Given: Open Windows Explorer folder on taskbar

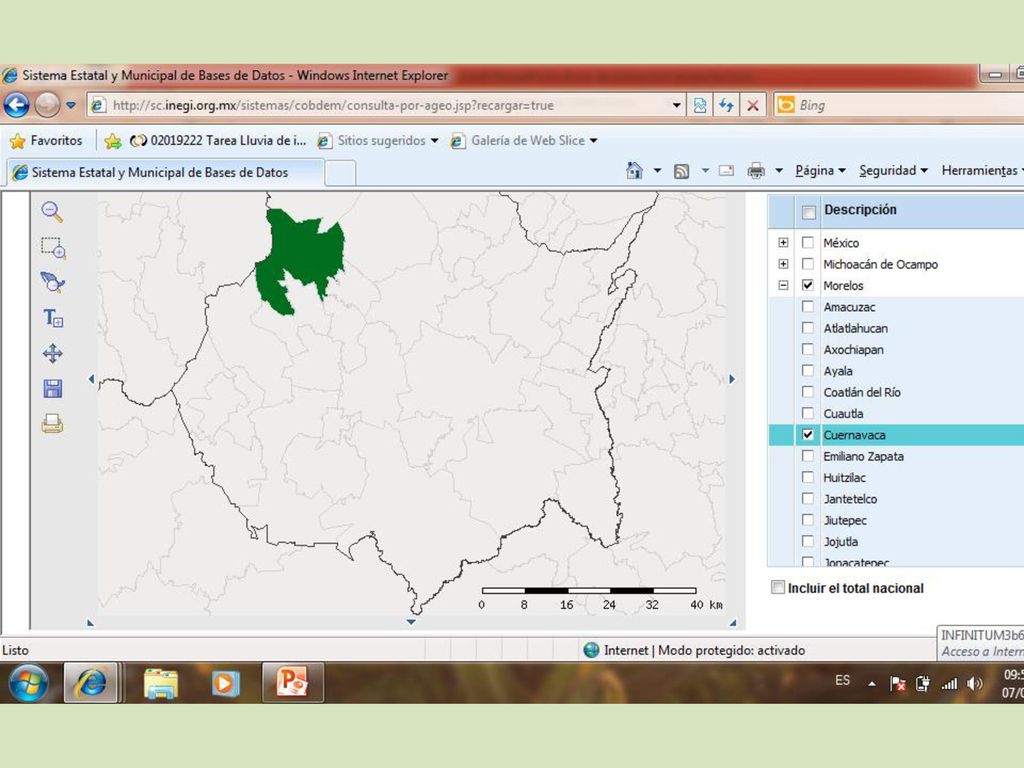Looking at the screenshot, I should coord(160,684).
